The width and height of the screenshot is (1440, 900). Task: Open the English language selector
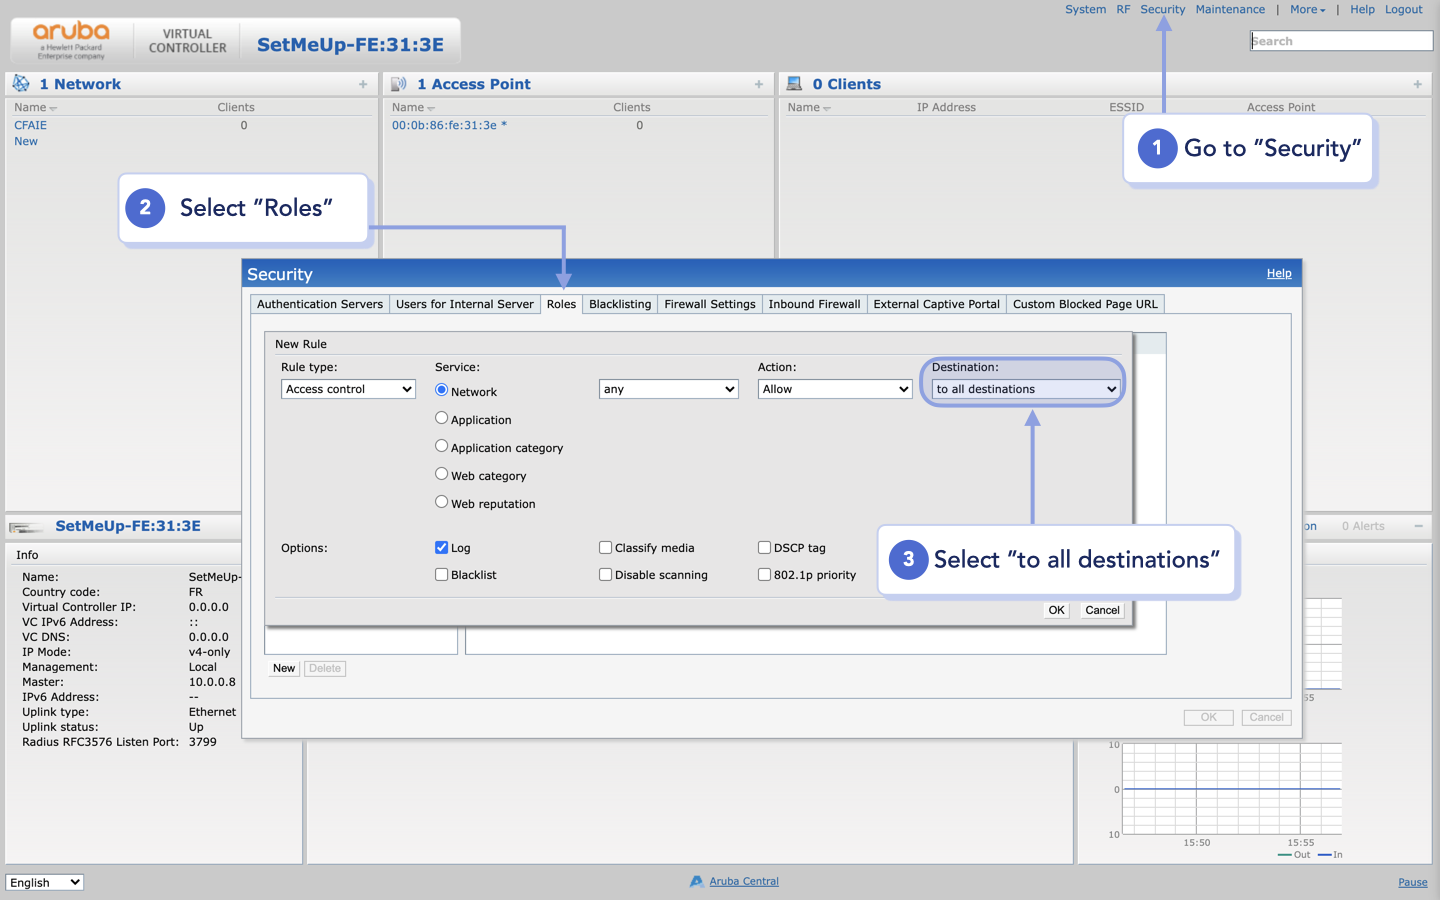coord(44,882)
